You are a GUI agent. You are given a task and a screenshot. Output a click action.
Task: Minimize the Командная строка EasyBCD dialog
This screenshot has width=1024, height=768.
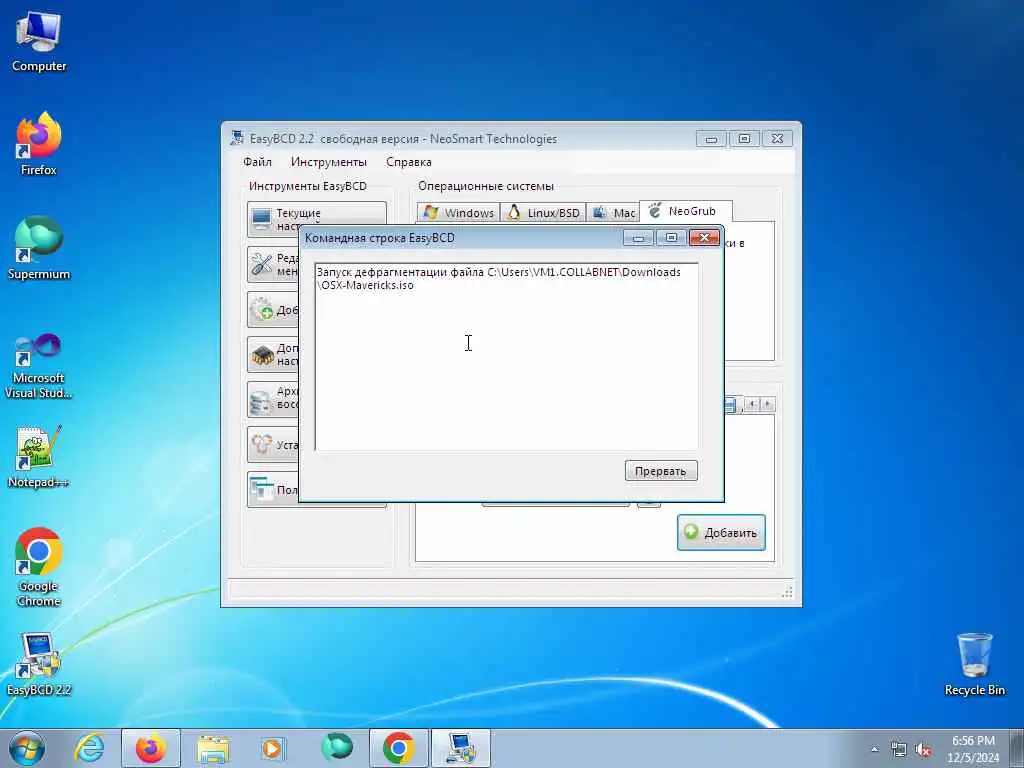click(x=638, y=238)
